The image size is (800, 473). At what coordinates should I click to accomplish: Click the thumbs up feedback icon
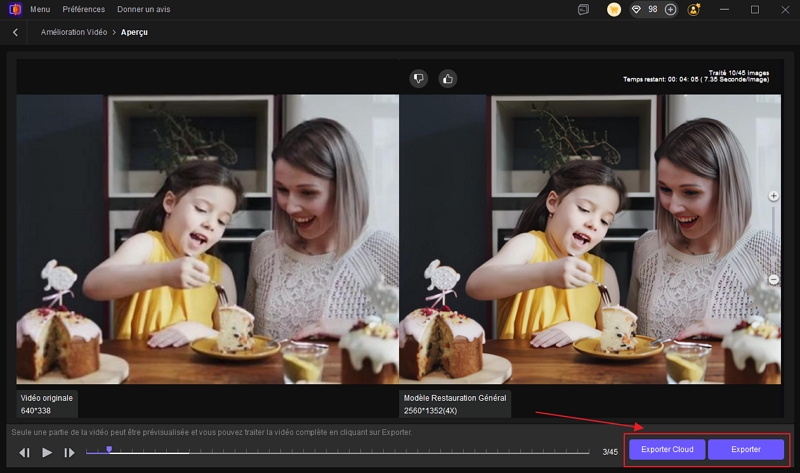click(x=447, y=78)
